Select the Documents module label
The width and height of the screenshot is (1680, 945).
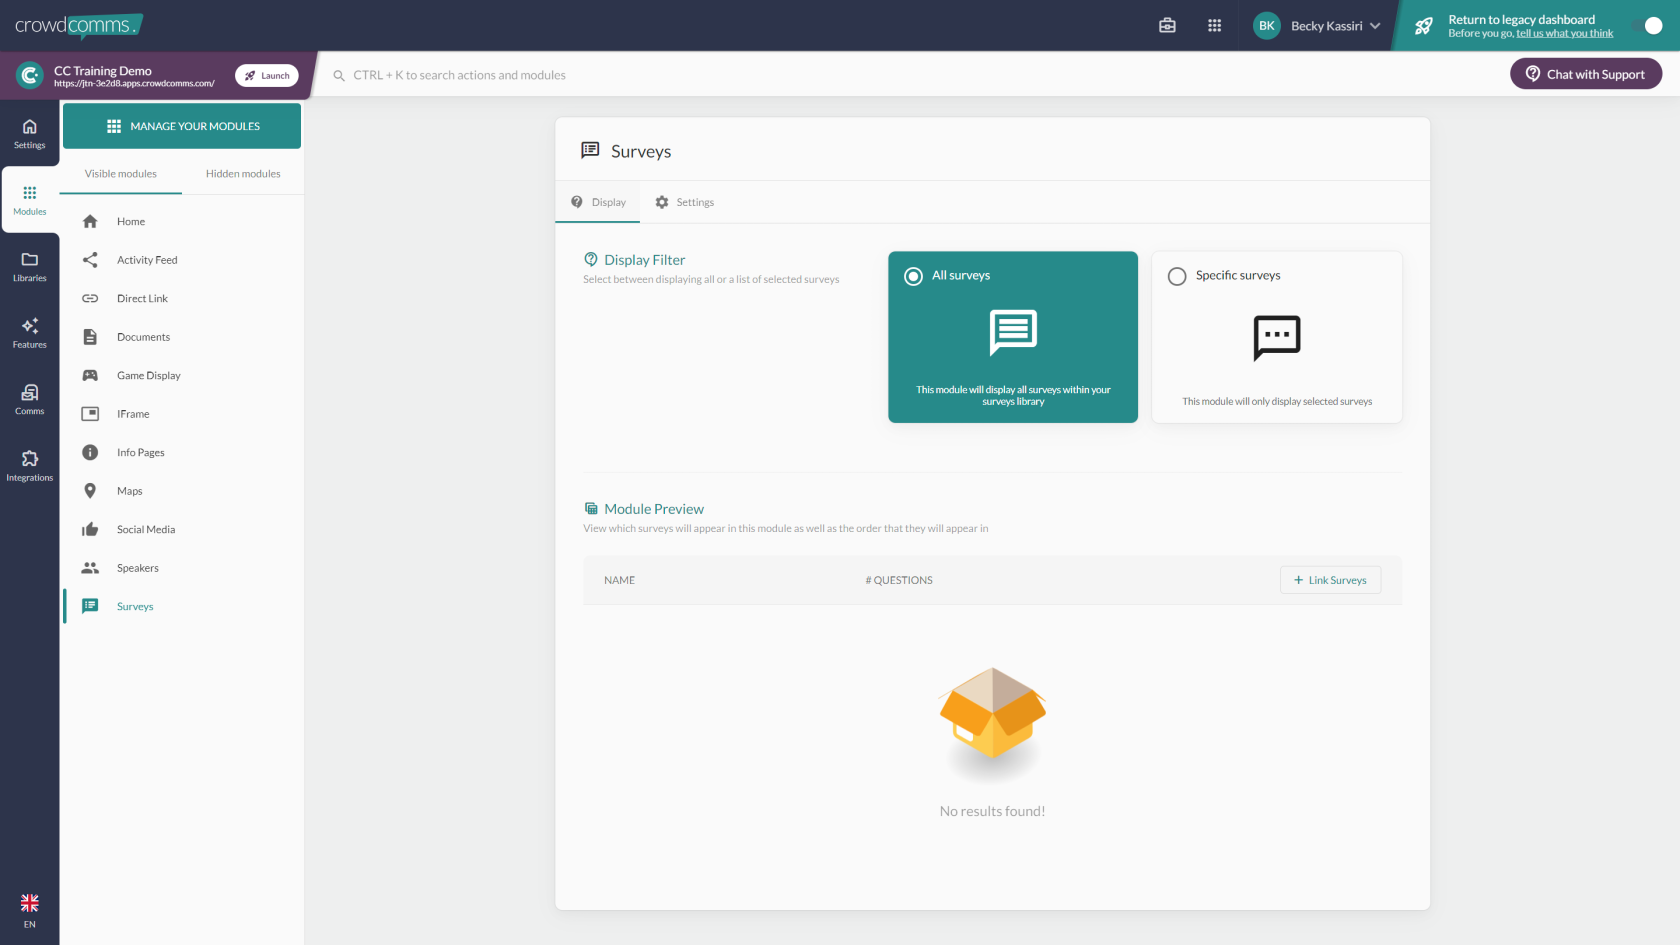(x=143, y=337)
